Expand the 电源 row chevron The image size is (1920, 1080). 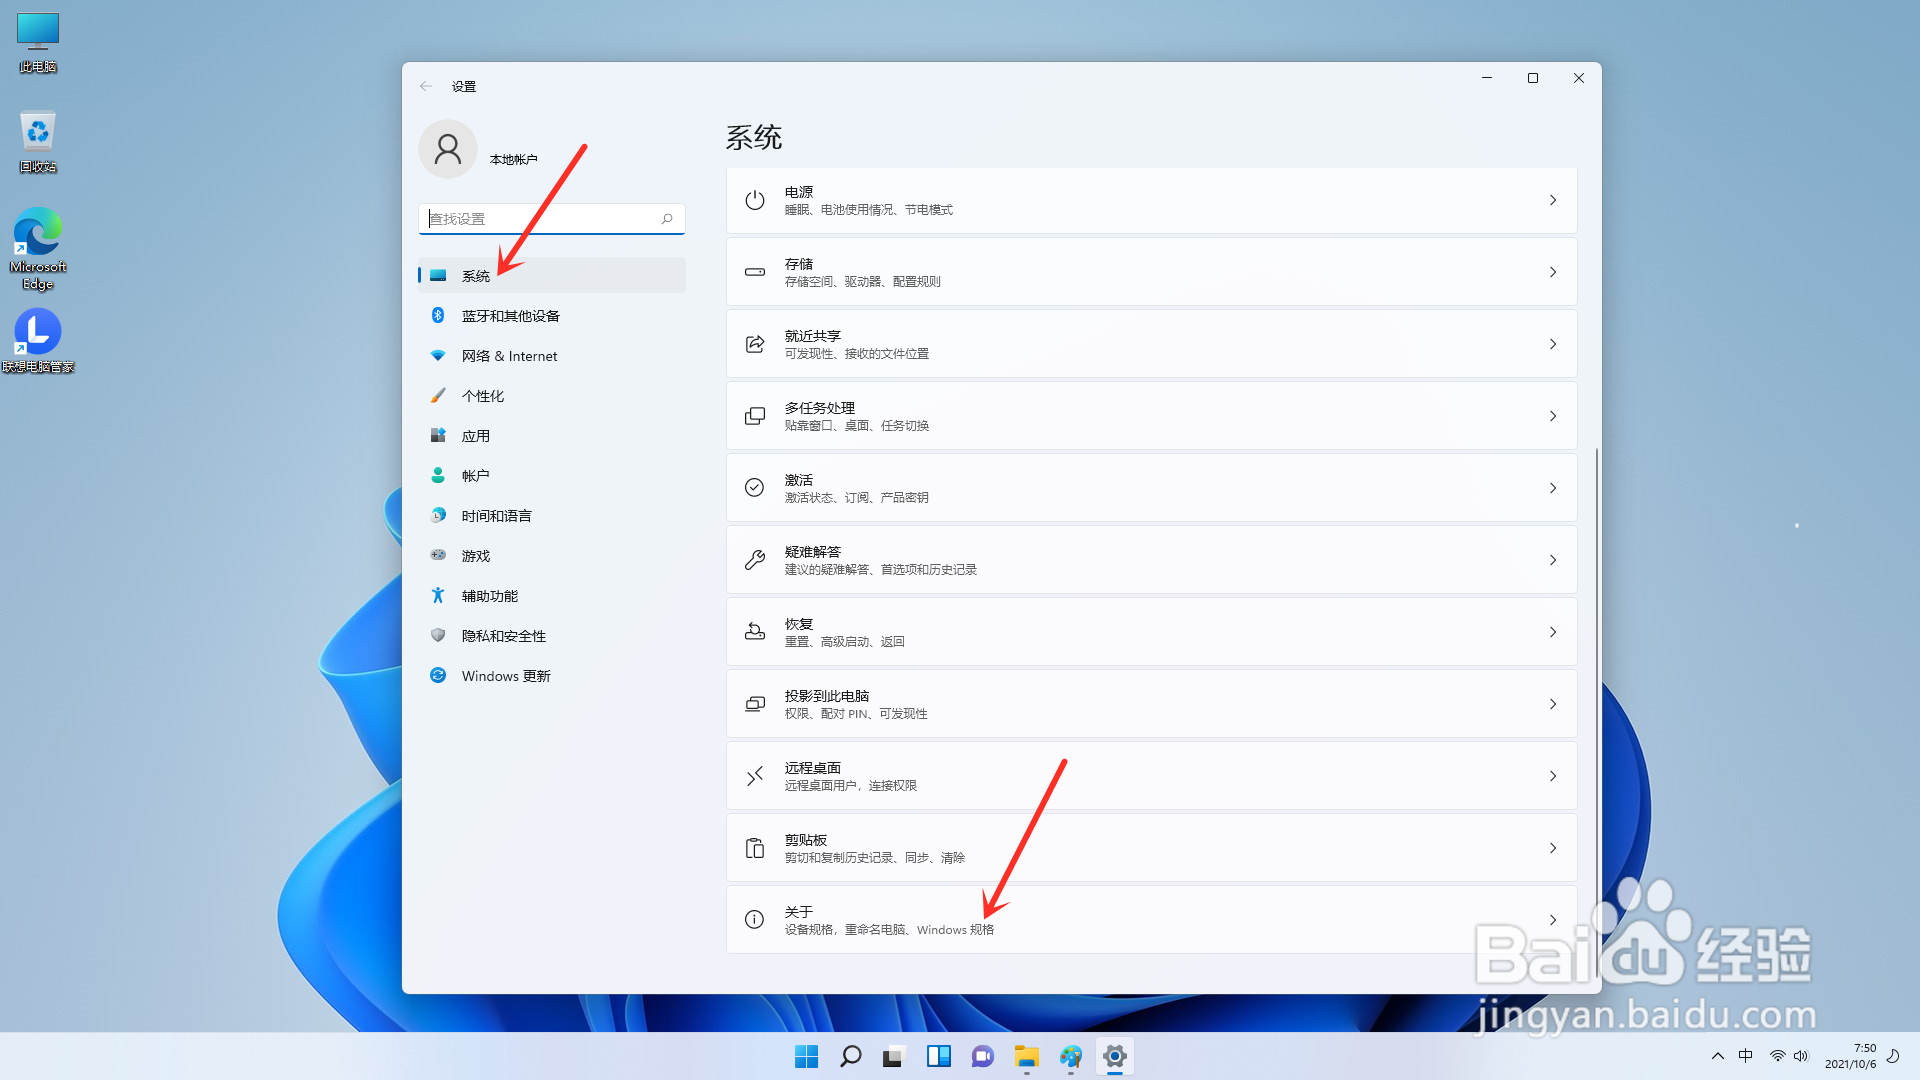coord(1553,200)
